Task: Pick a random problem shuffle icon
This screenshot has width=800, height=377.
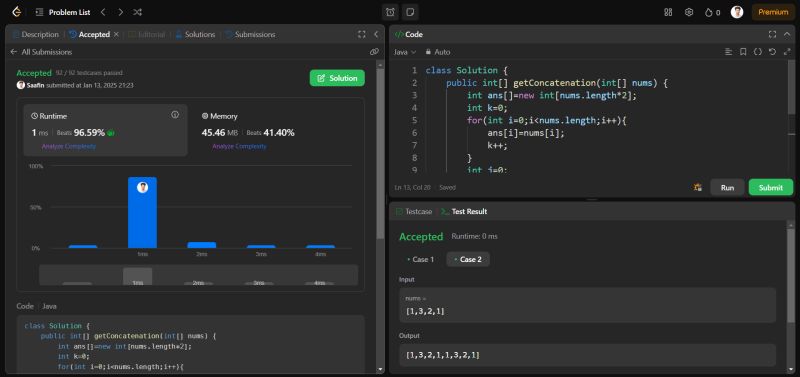Action: click(137, 12)
